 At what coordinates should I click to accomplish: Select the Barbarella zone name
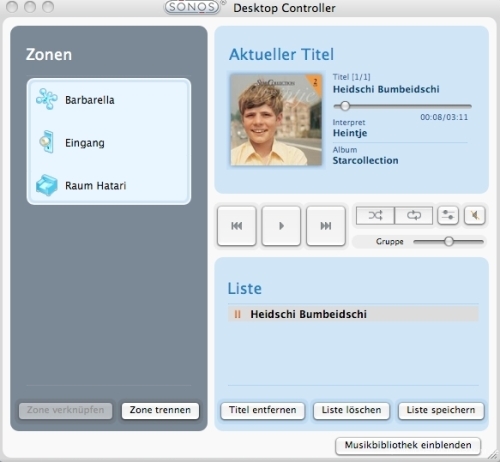pyautogui.click(x=90, y=100)
